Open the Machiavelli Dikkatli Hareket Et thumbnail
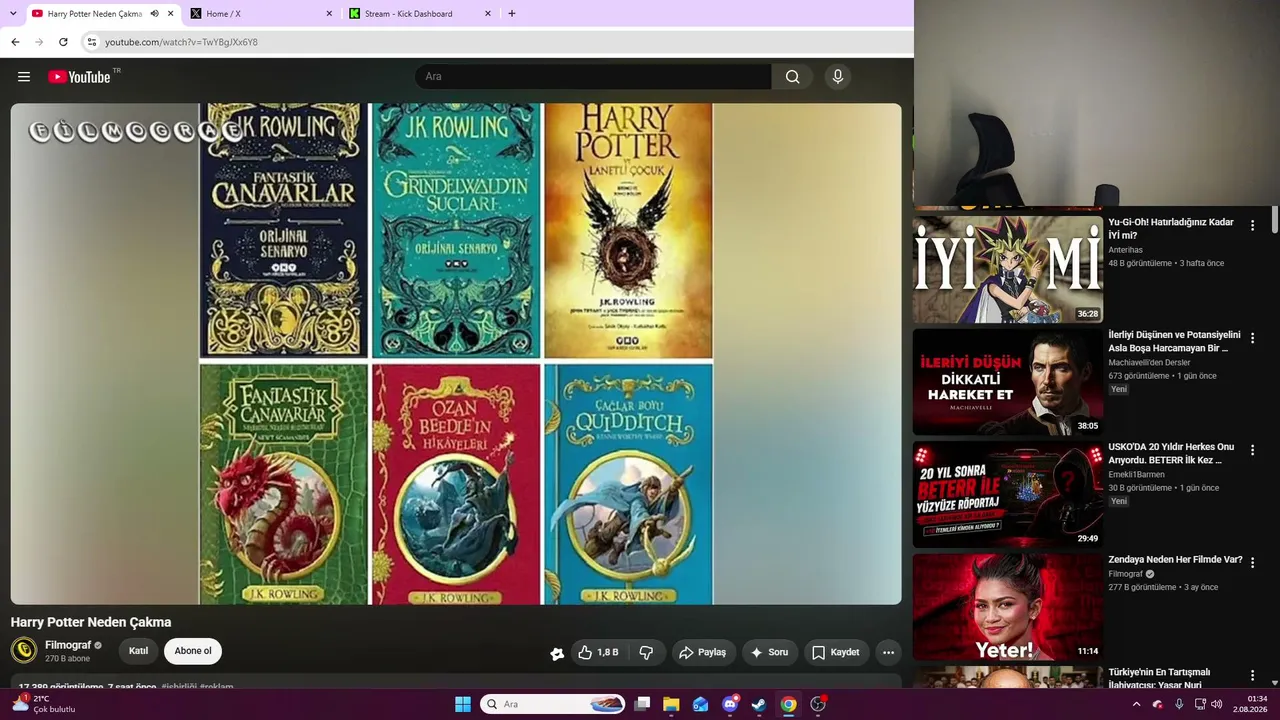Screen dimensions: 1280x720 tap(1008, 382)
